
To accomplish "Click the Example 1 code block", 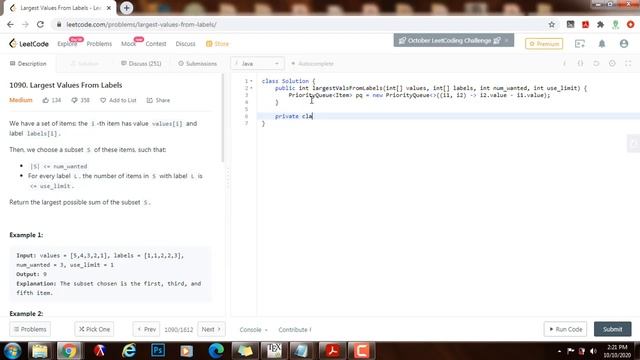I will pyautogui.click(x=110, y=274).
